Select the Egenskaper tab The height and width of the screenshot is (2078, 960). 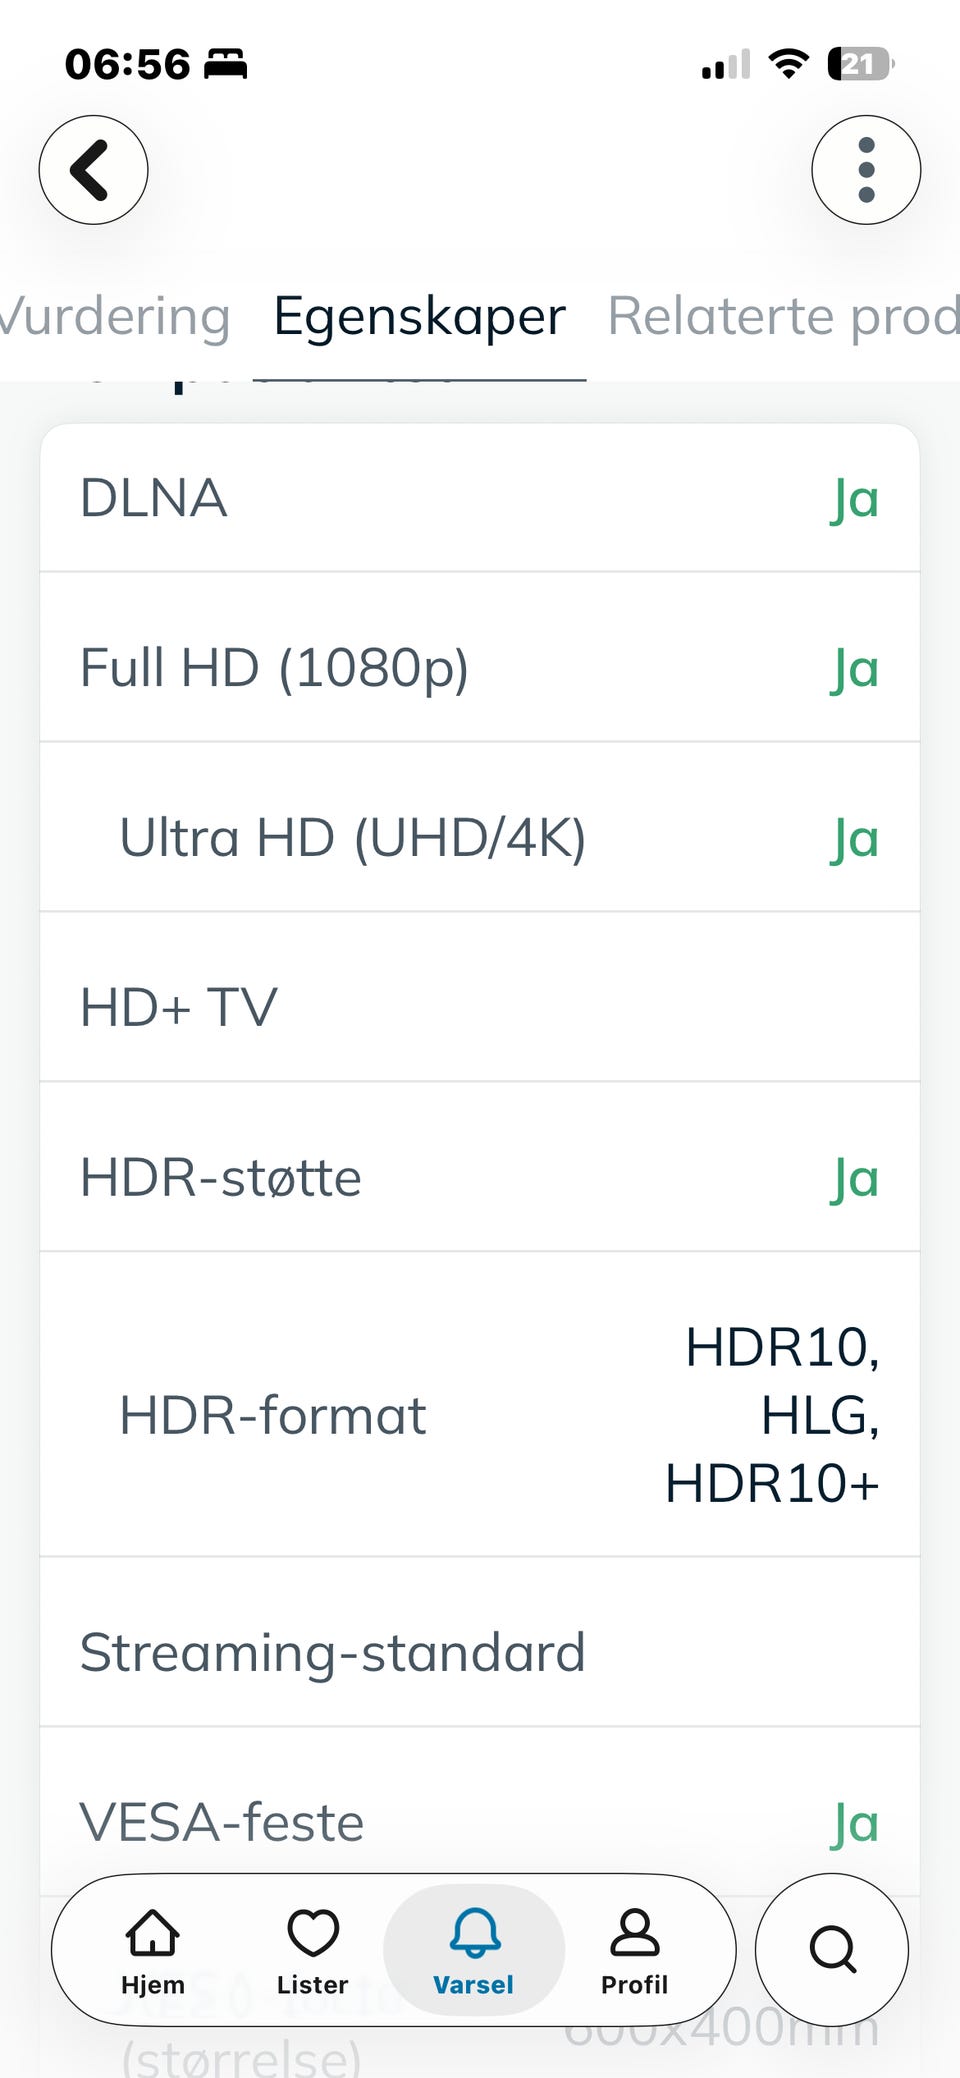(x=419, y=317)
